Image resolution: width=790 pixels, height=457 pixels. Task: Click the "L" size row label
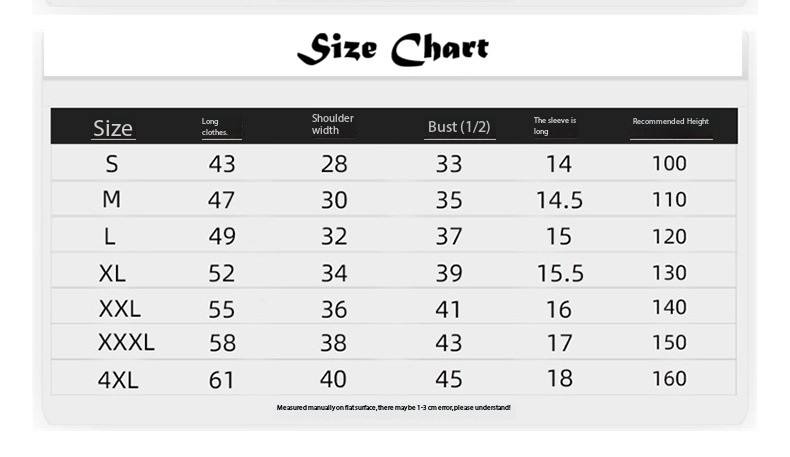pyautogui.click(x=110, y=236)
